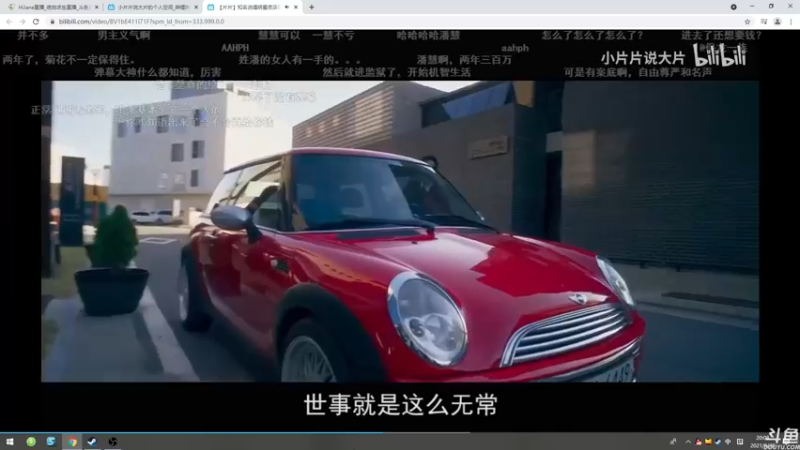
Task: Close the second bilibili tab
Action: pyautogui.click(x=196, y=7)
